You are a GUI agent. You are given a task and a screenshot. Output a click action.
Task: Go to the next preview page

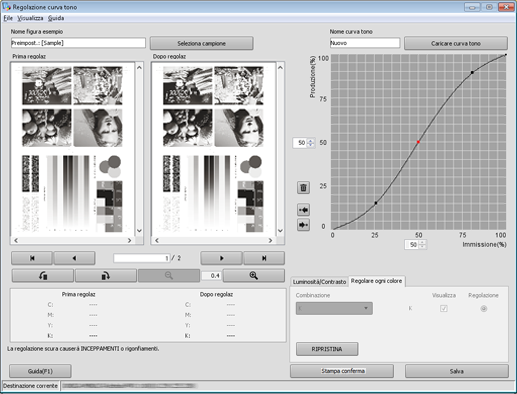click(x=221, y=258)
